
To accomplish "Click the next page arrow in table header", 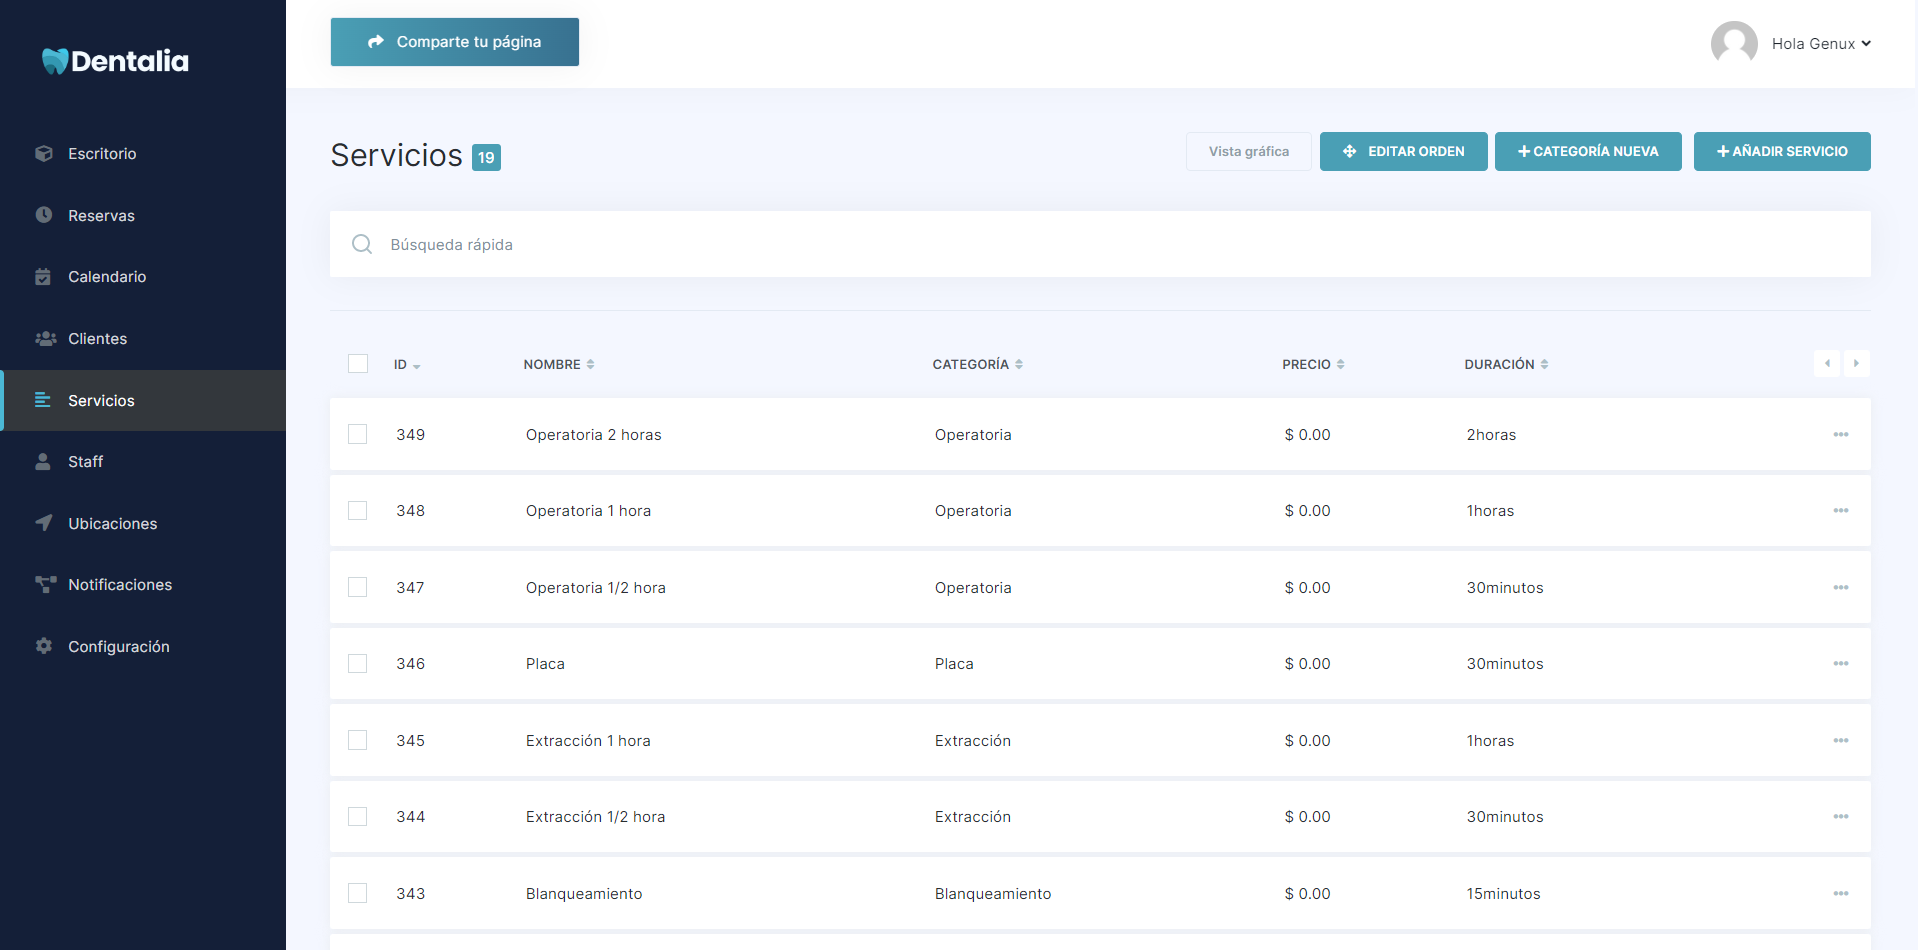I will tap(1856, 364).
